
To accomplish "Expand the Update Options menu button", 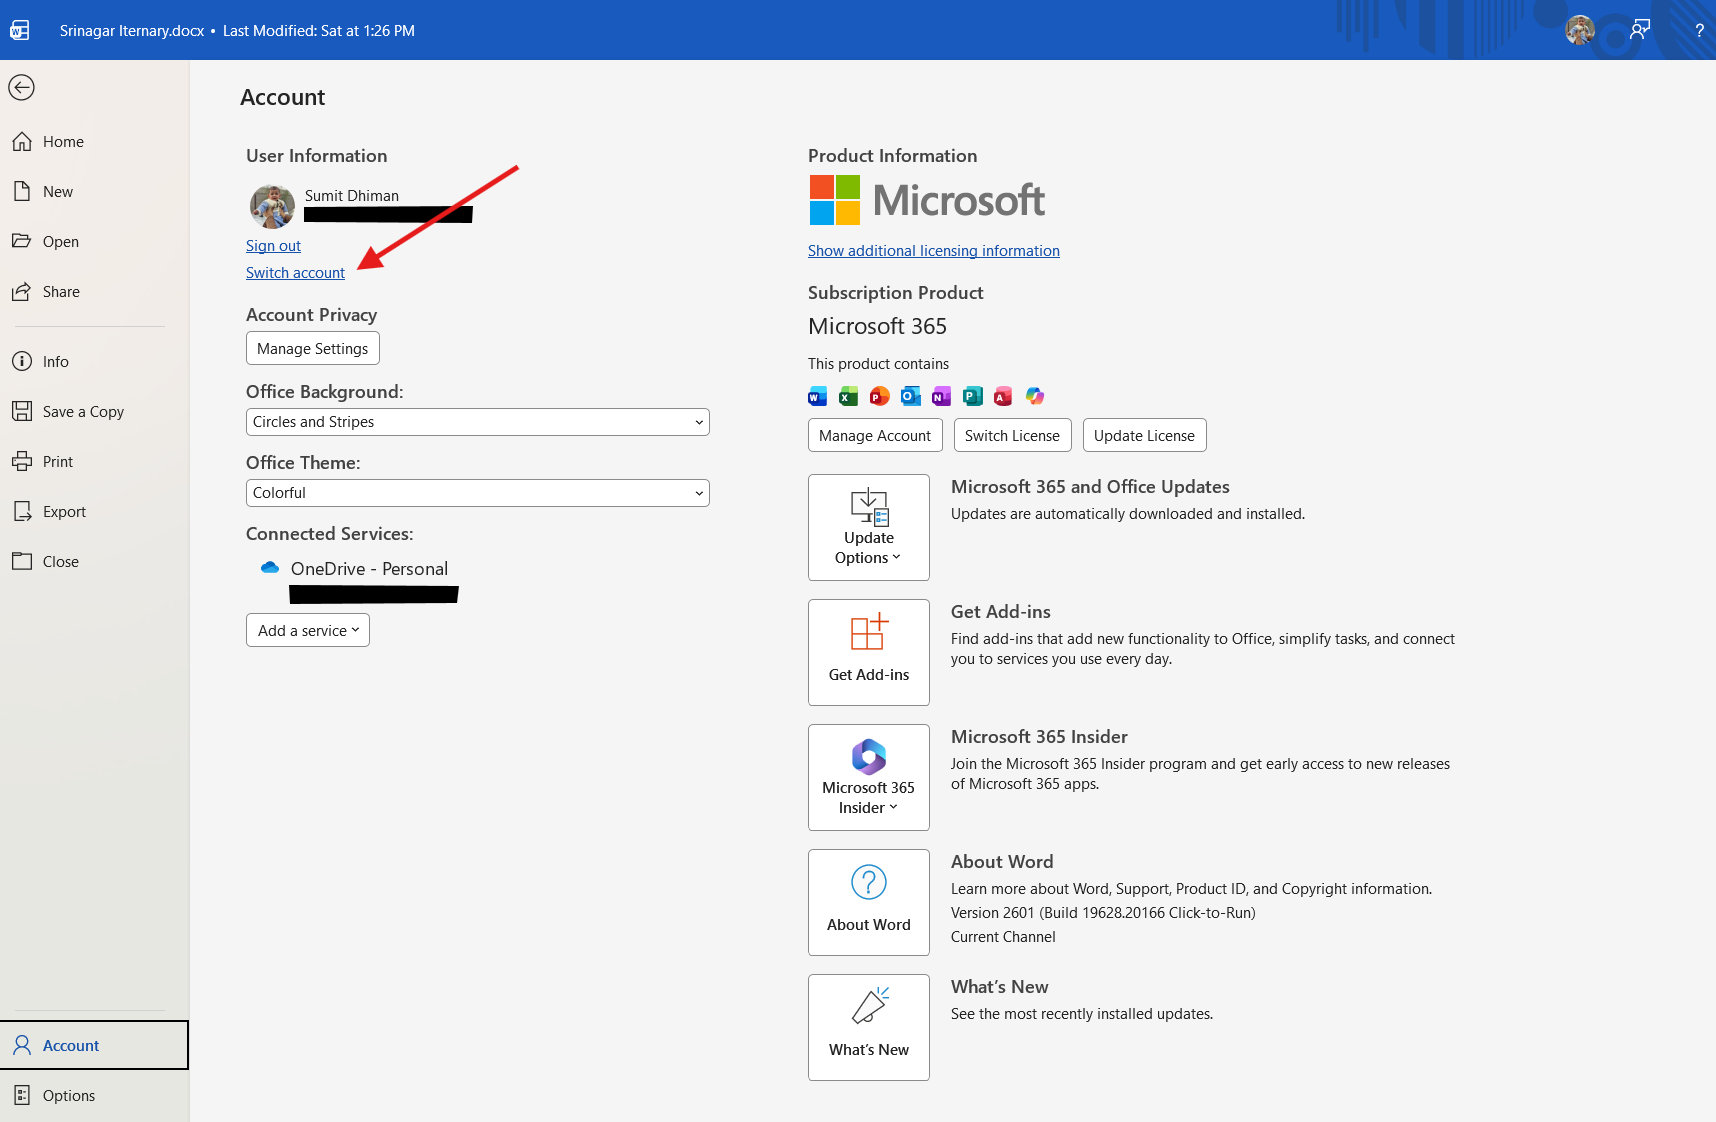I will click(x=869, y=527).
